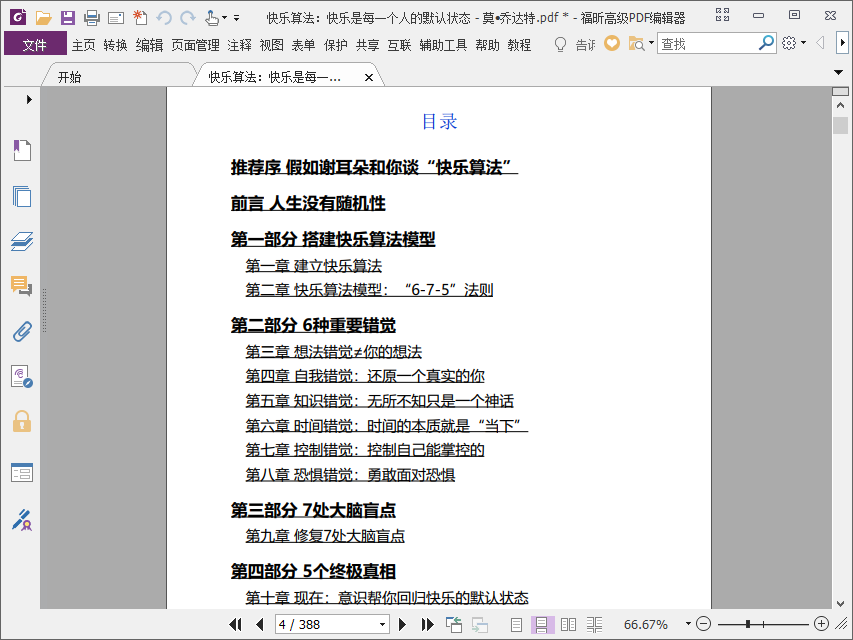Open link 第九章 修复7处大脑盲点

tap(325, 536)
